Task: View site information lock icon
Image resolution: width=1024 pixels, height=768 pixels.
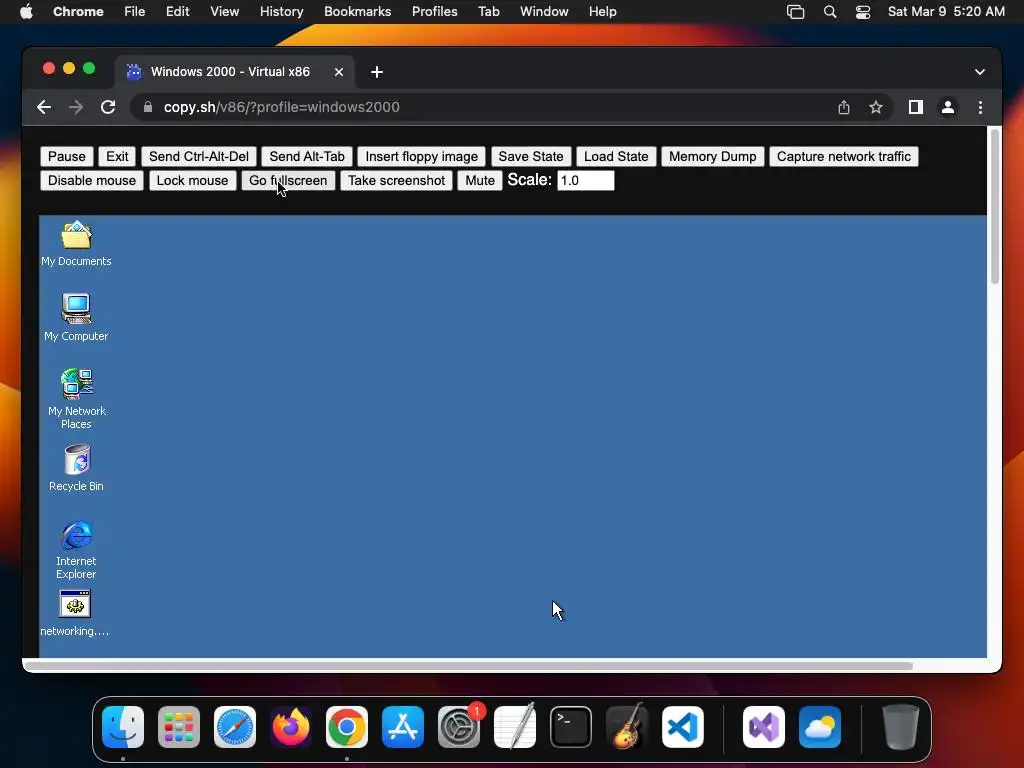Action: 148,107
